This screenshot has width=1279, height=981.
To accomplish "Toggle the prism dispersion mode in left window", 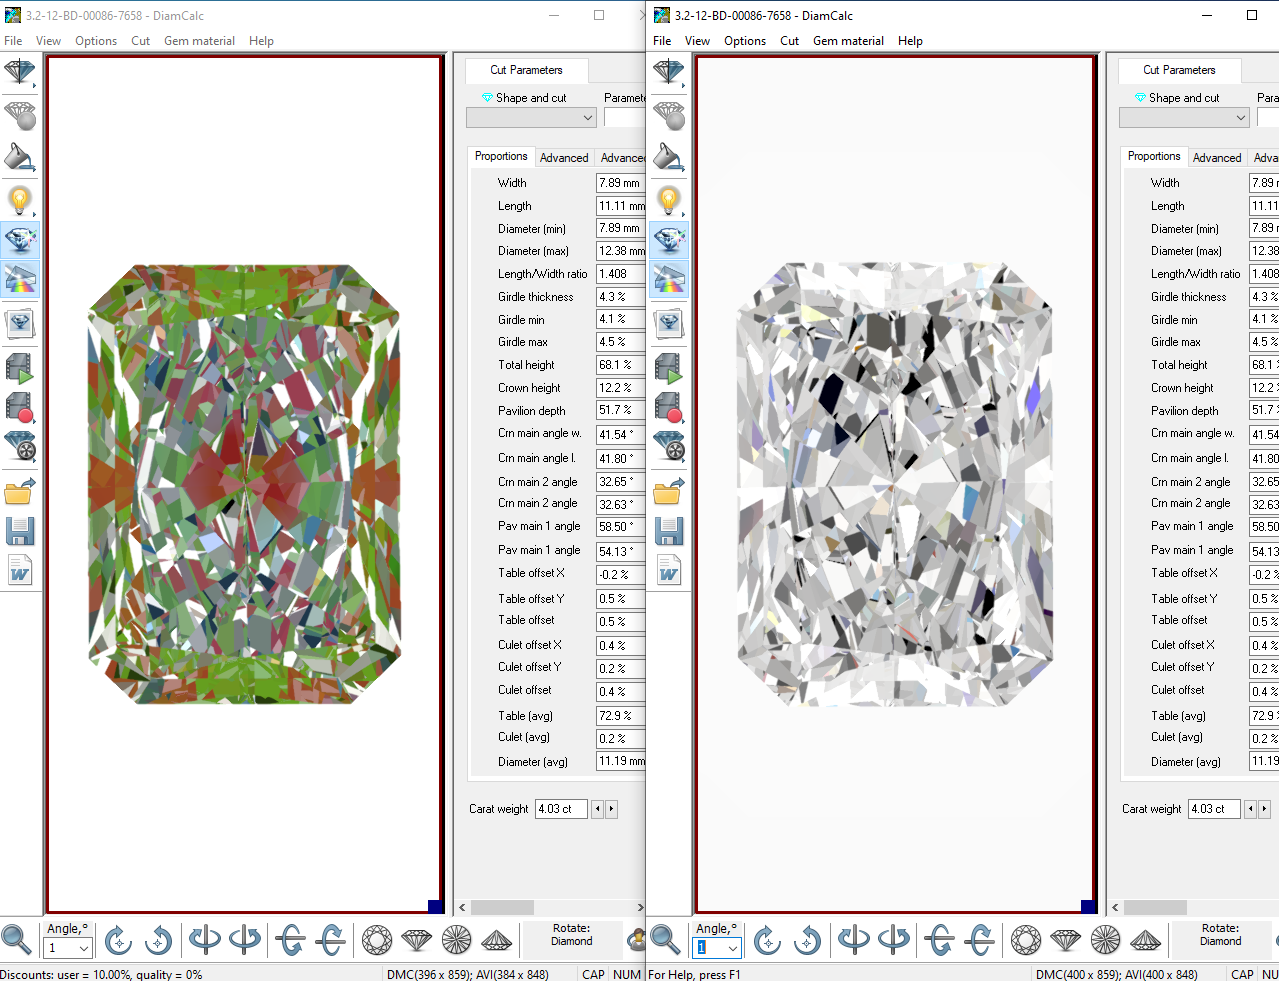I will 19,279.
